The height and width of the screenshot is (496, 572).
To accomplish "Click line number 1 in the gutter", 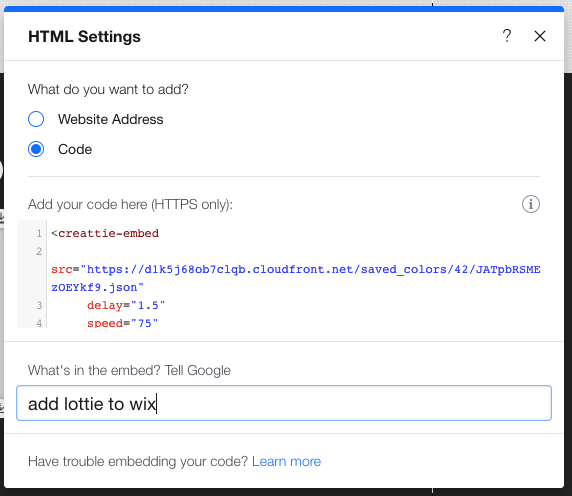I will 39,233.
